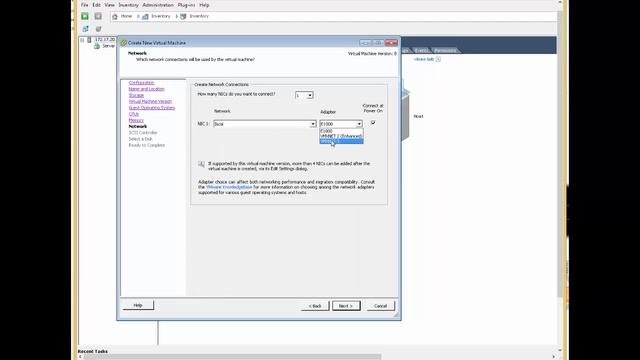The image size is (640, 360).
Task: Open the Plug-ins menu
Action: pos(186,5)
